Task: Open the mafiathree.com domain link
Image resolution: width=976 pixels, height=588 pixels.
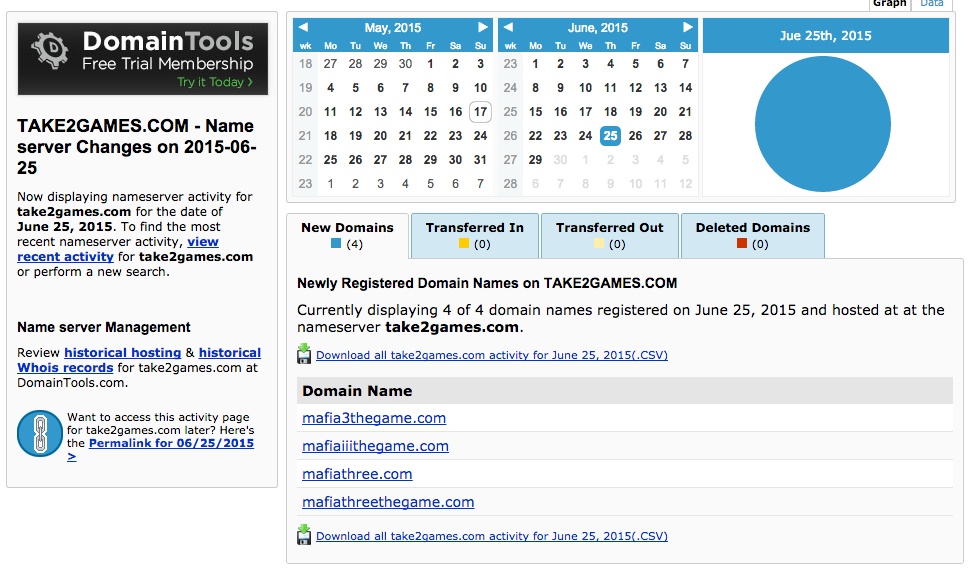Action: click(357, 474)
